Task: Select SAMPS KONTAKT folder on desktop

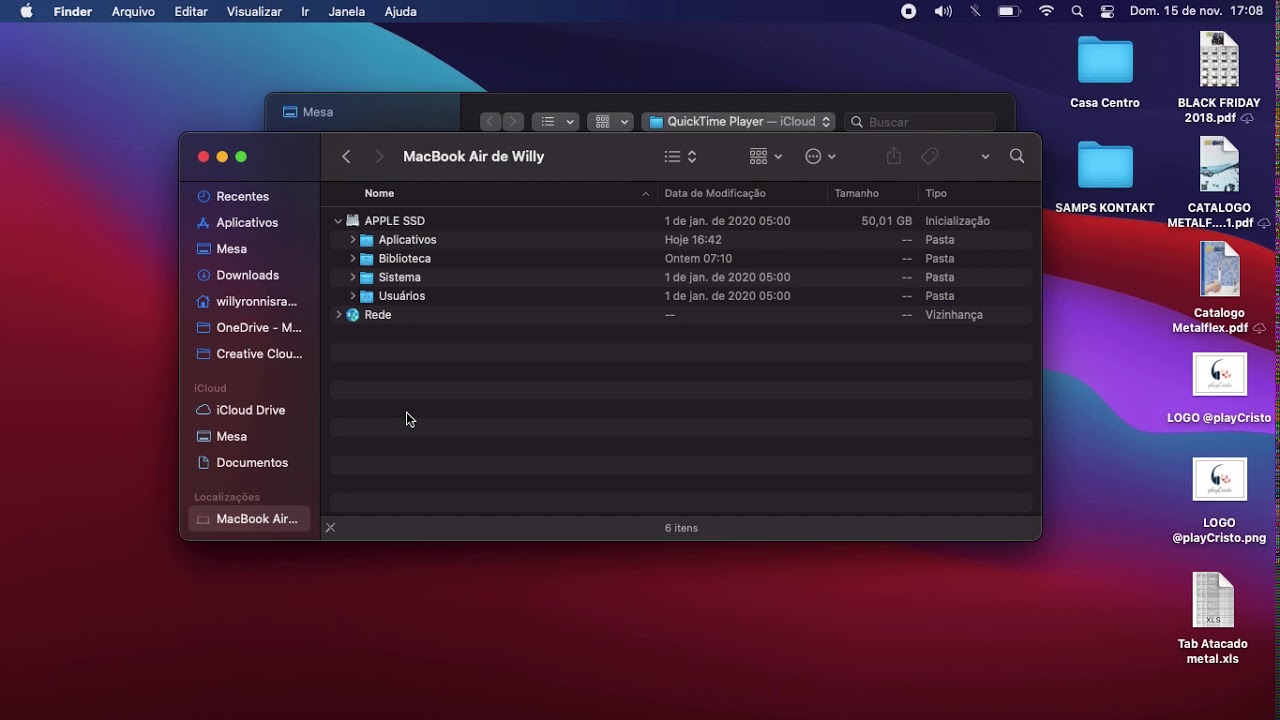Action: point(1105,178)
